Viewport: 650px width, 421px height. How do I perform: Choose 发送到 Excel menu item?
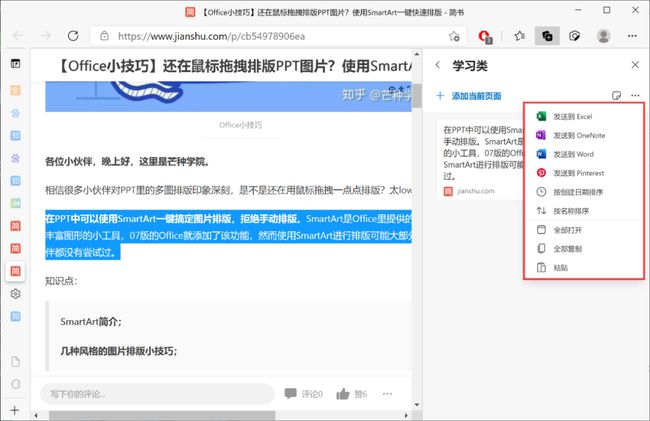click(x=584, y=116)
